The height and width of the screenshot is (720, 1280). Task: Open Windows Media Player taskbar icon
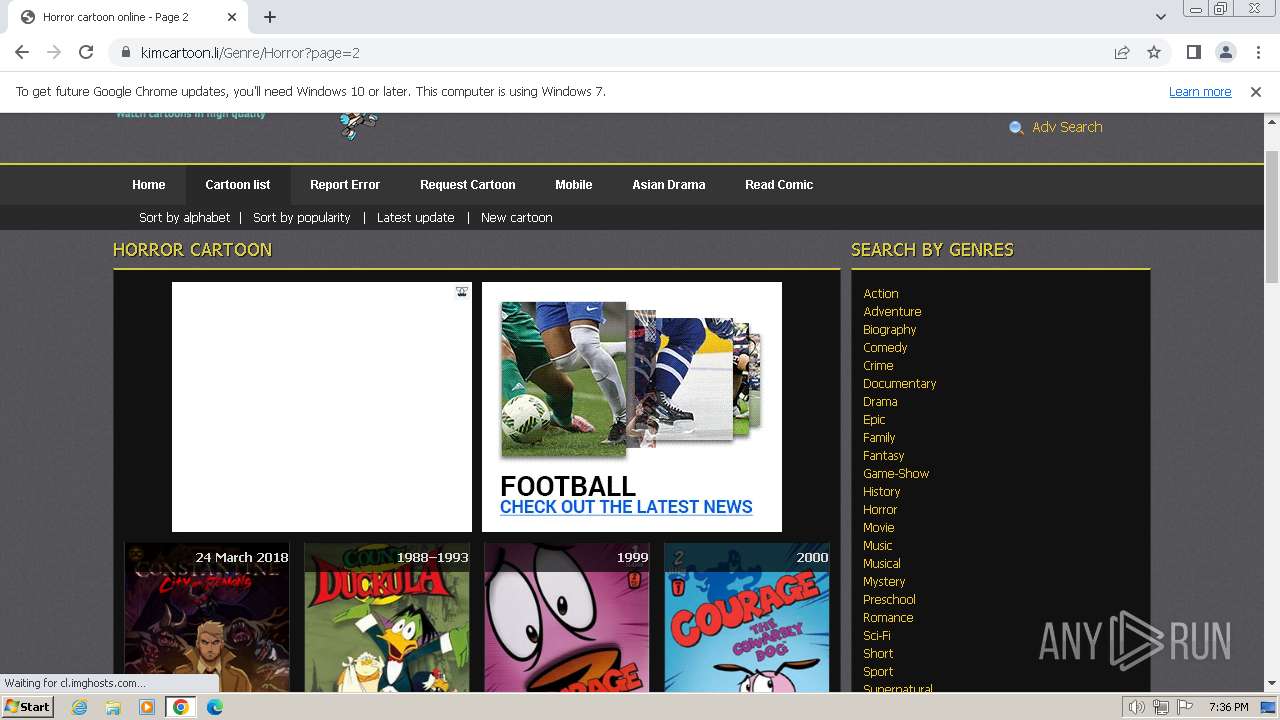(x=147, y=707)
